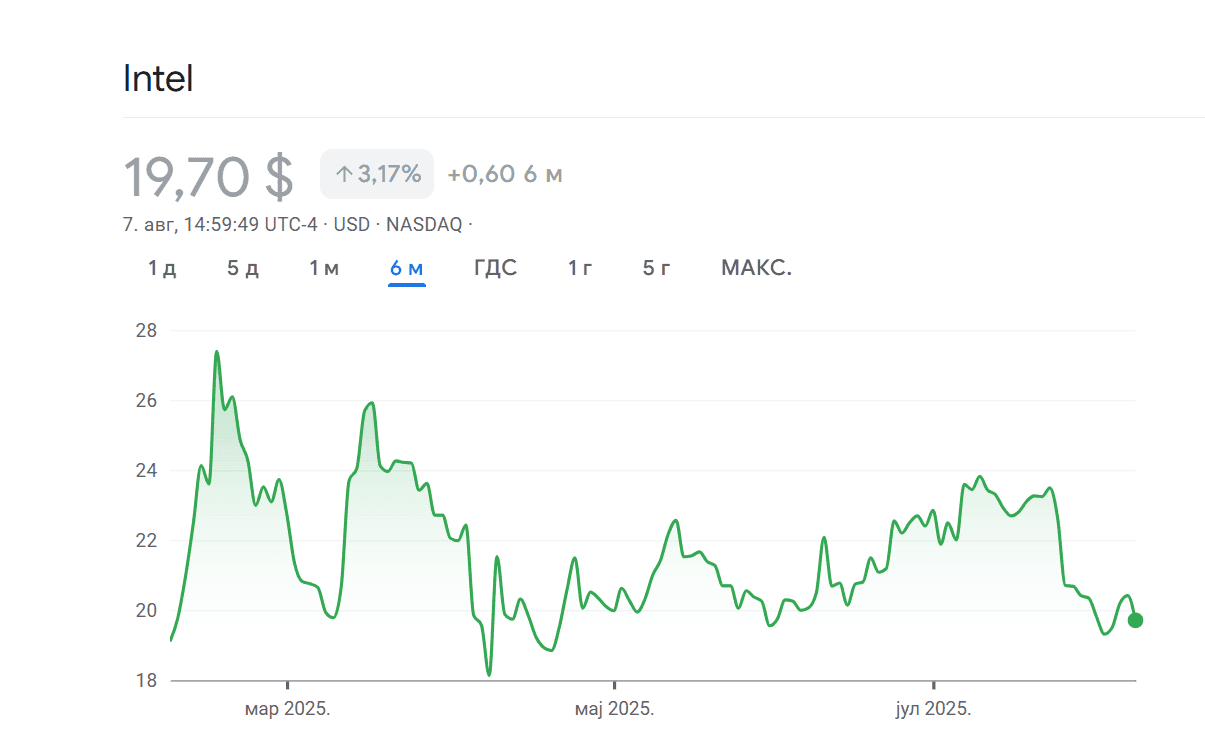Click the 7. авг timestamp disclaimer line
Image resolution: width=1205 pixels, height=733 pixels.
(298, 225)
